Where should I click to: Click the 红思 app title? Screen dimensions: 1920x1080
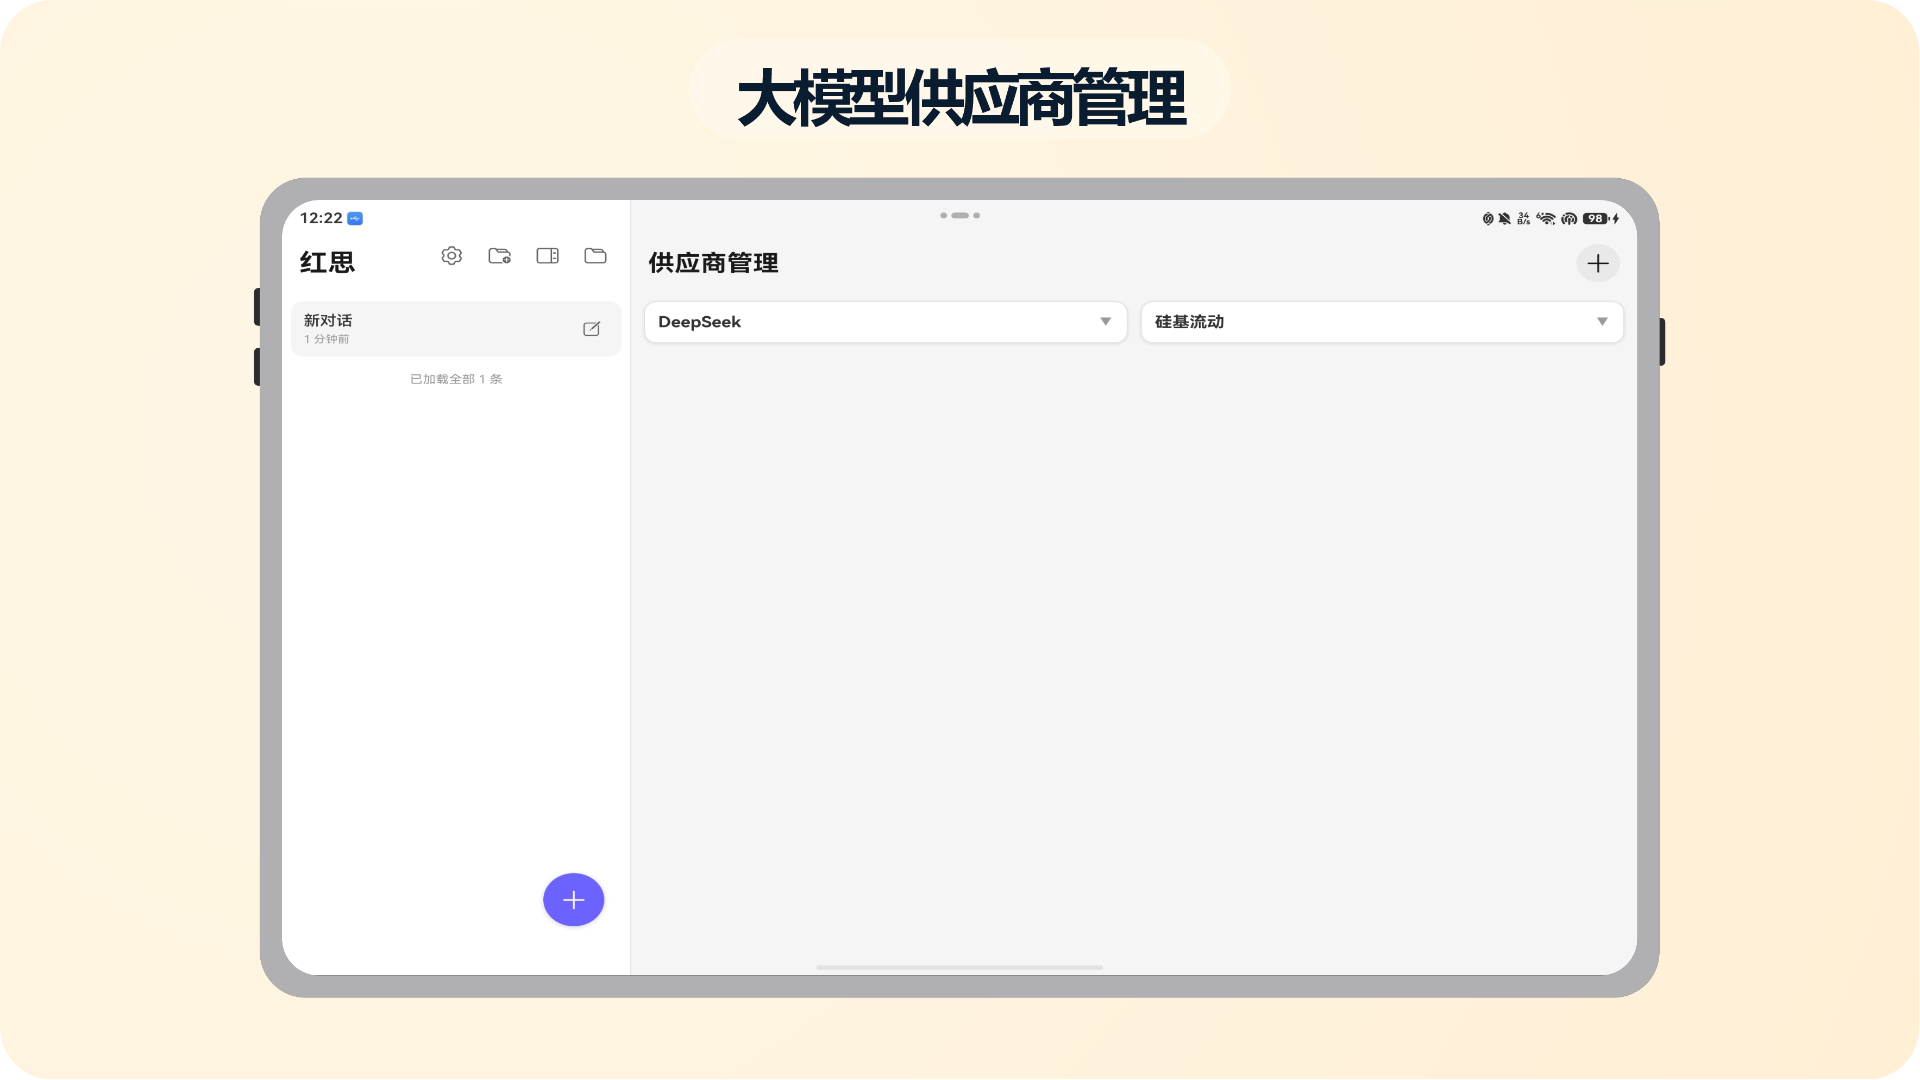(328, 262)
